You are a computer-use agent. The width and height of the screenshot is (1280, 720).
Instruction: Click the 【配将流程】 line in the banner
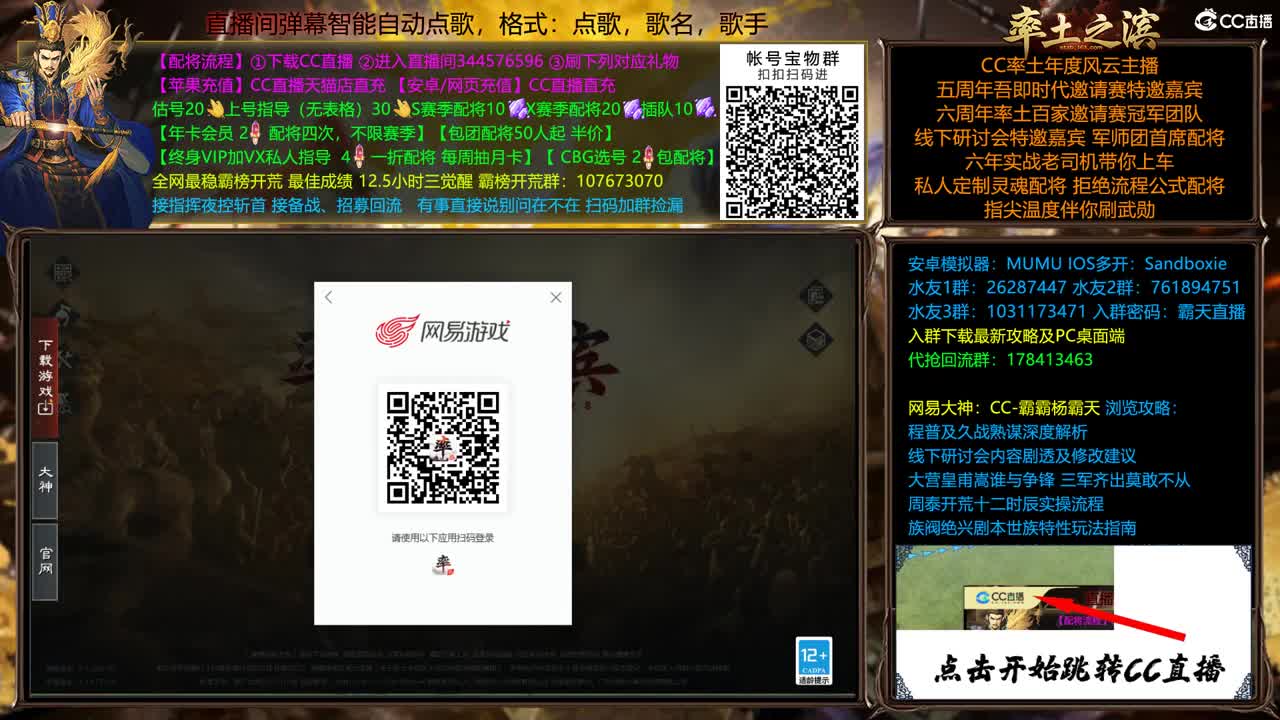(x=417, y=62)
